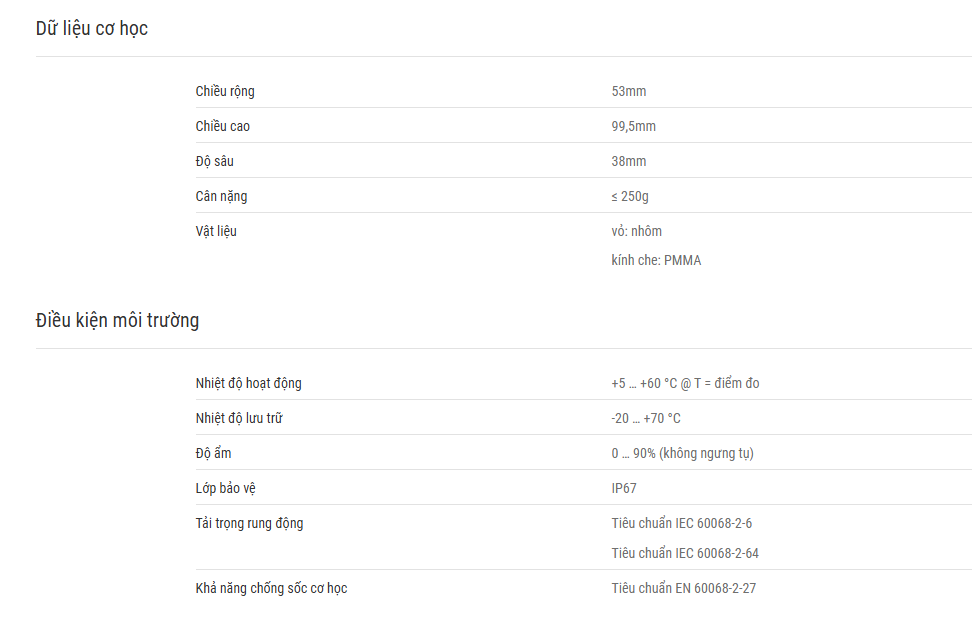Click 'Tiêu chuẩn EN 60068-2-27' text
972x619 pixels.
point(684,588)
